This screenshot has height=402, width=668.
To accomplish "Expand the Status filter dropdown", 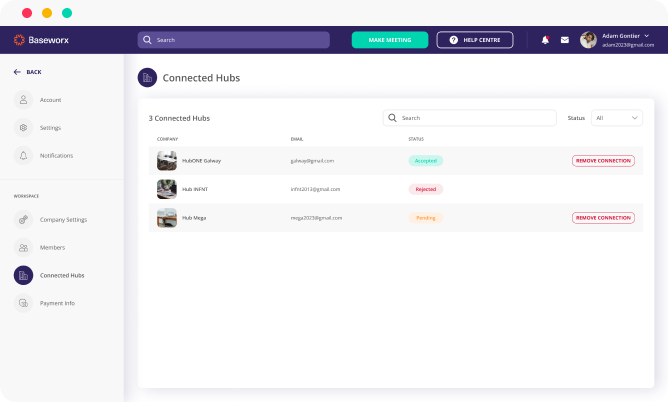I will [617, 118].
